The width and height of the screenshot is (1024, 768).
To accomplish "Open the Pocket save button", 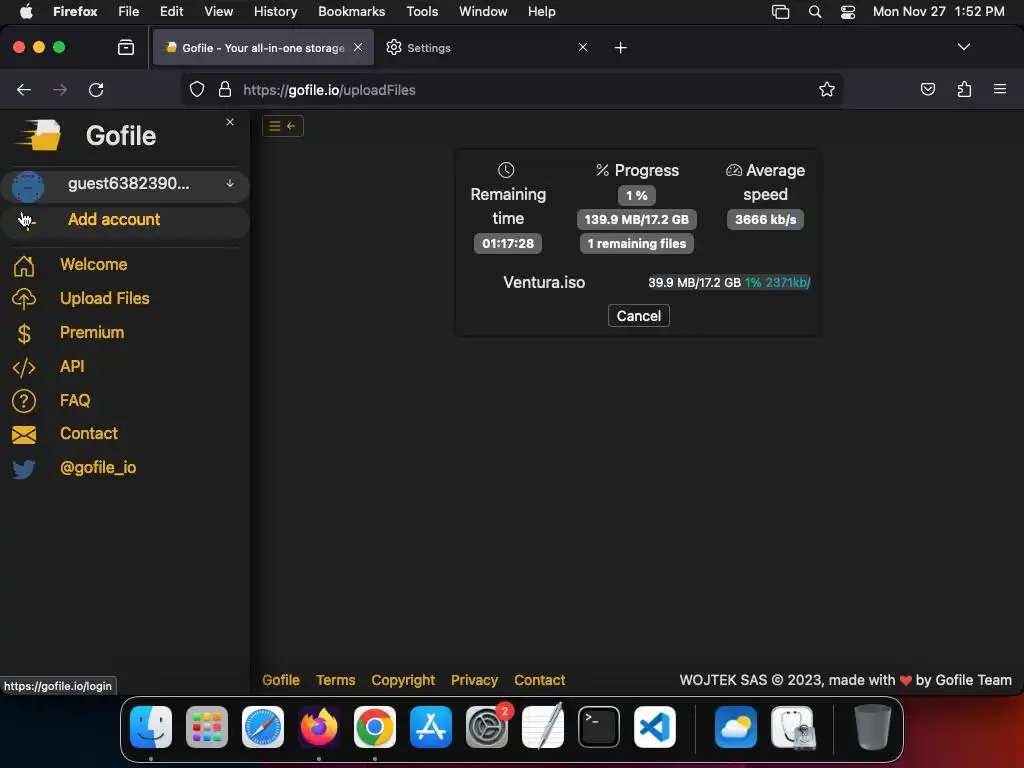I will click(x=927, y=89).
